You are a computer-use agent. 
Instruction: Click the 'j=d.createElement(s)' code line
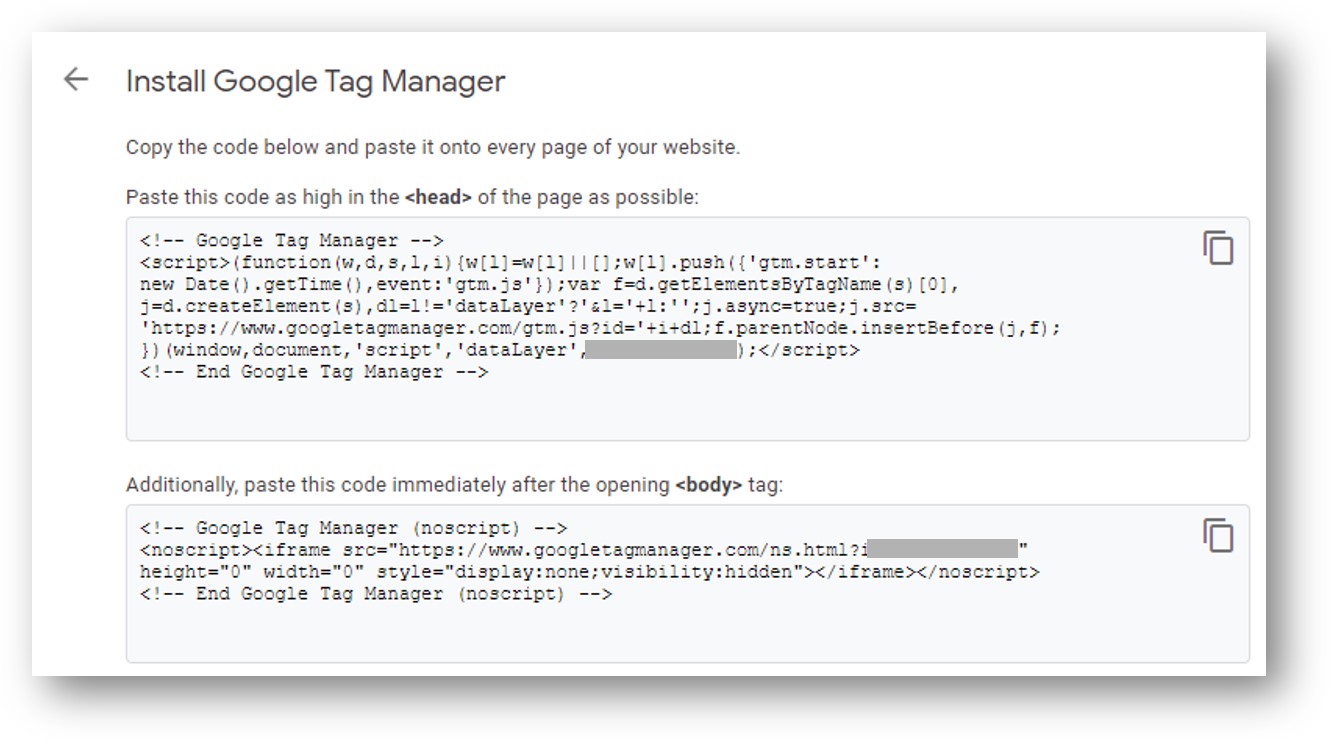point(527,306)
